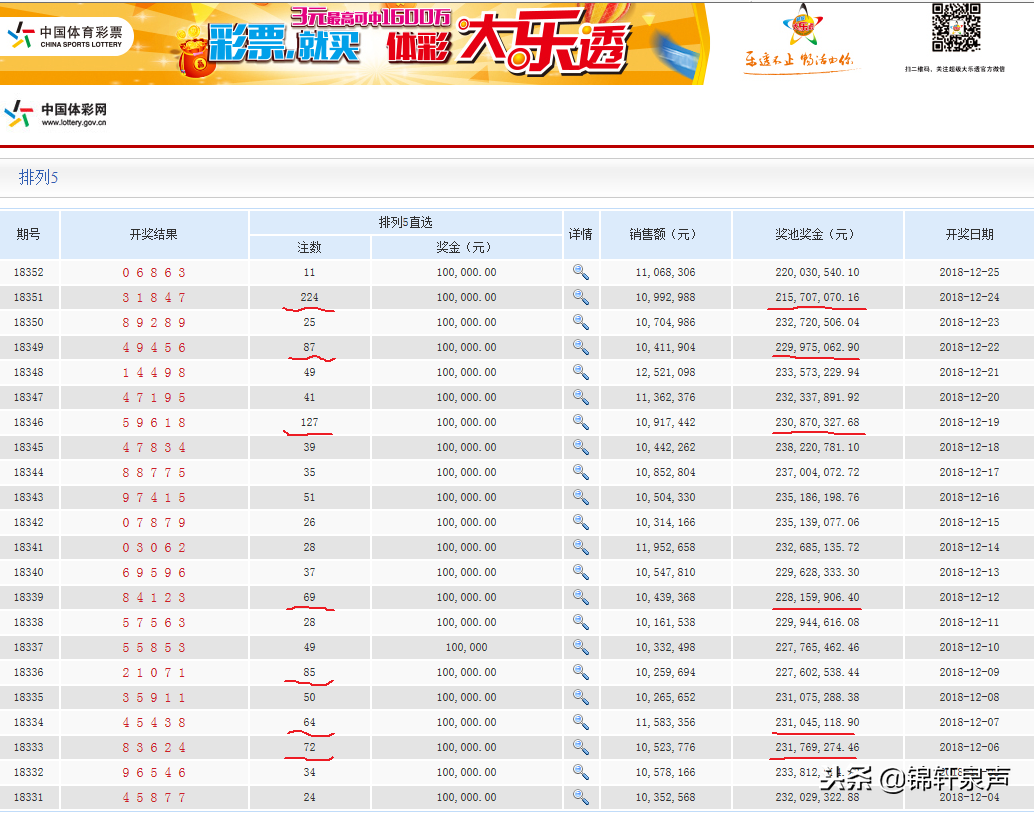
Task: Select pool amount 238,220,781.10
Action: click(x=817, y=447)
